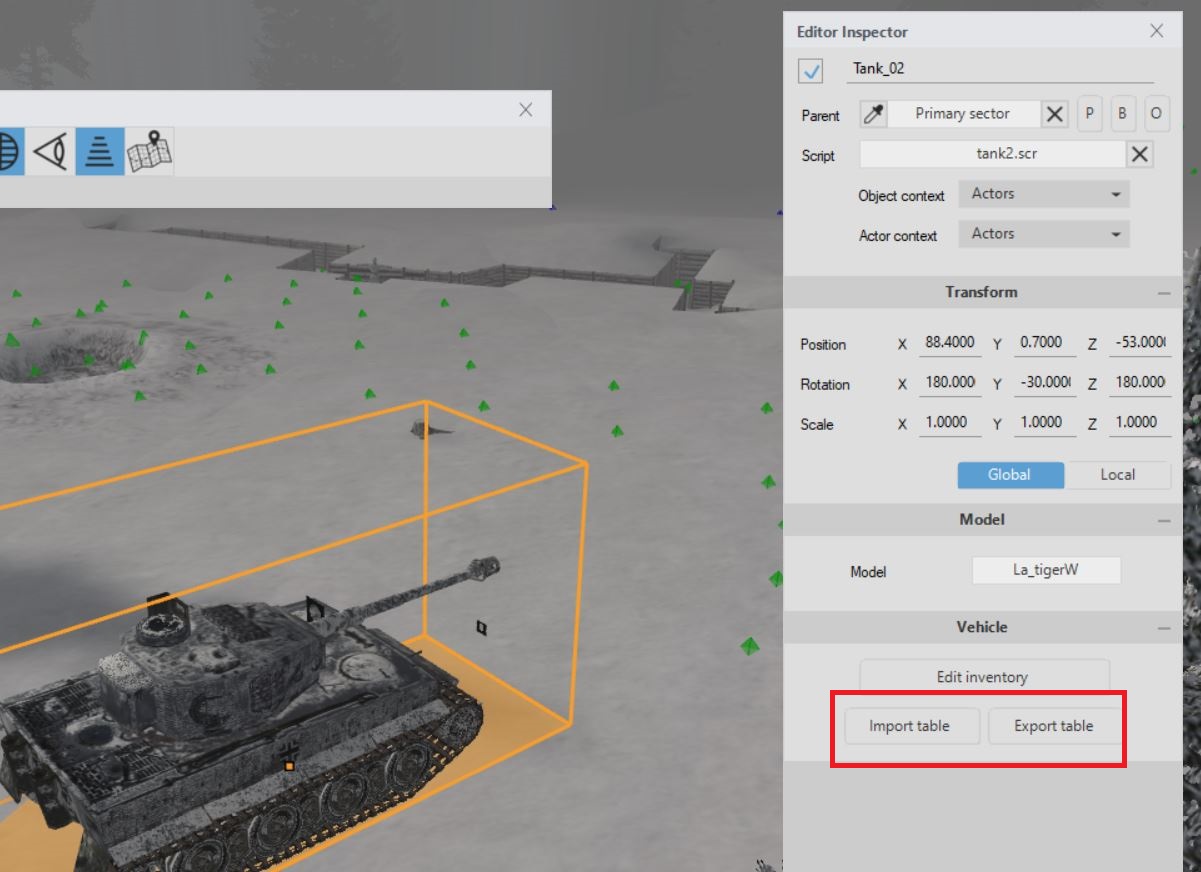Click the eye view toolbar icon
Image resolution: width=1201 pixels, height=872 pixels.
(51, 153)
